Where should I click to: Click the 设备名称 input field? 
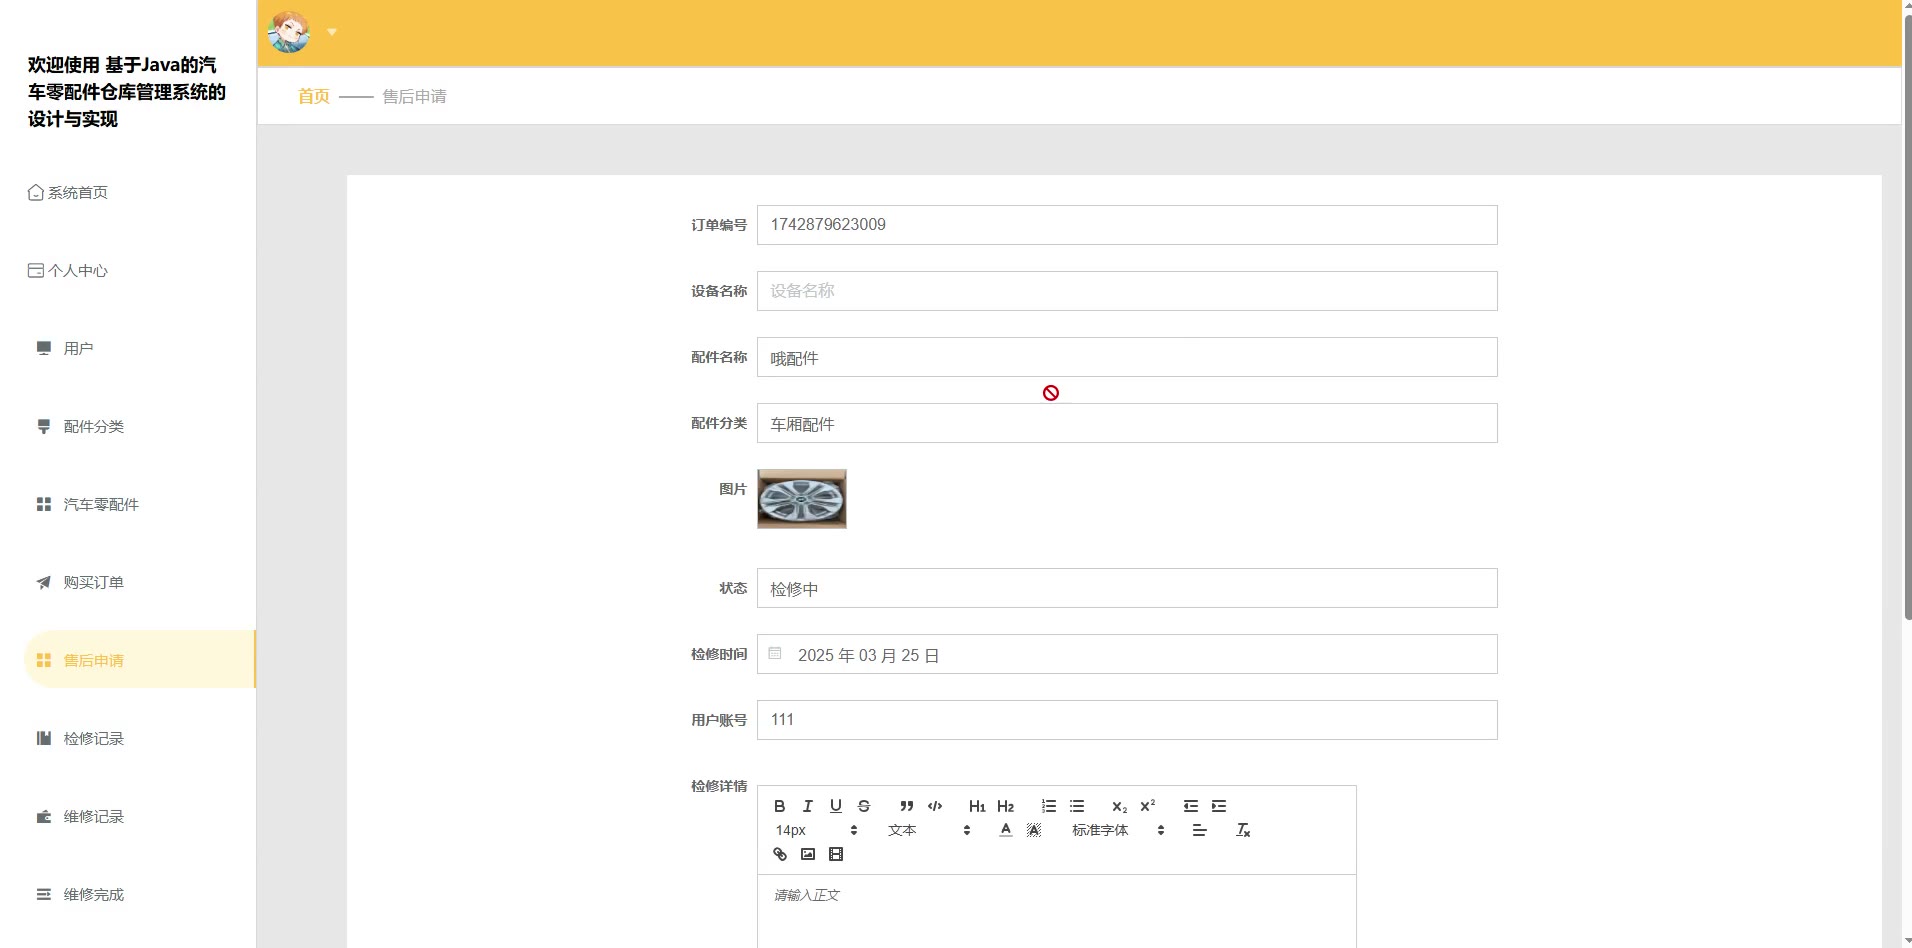click(x=1126, y=291)
